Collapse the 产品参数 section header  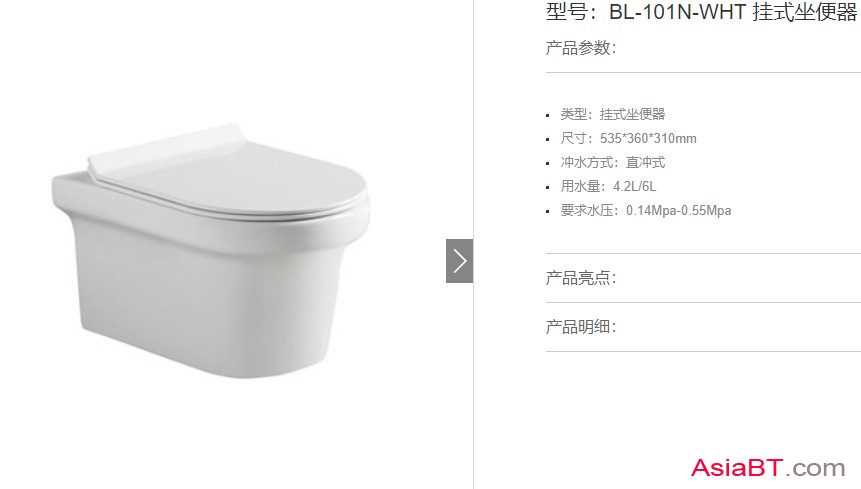[581, 48]
